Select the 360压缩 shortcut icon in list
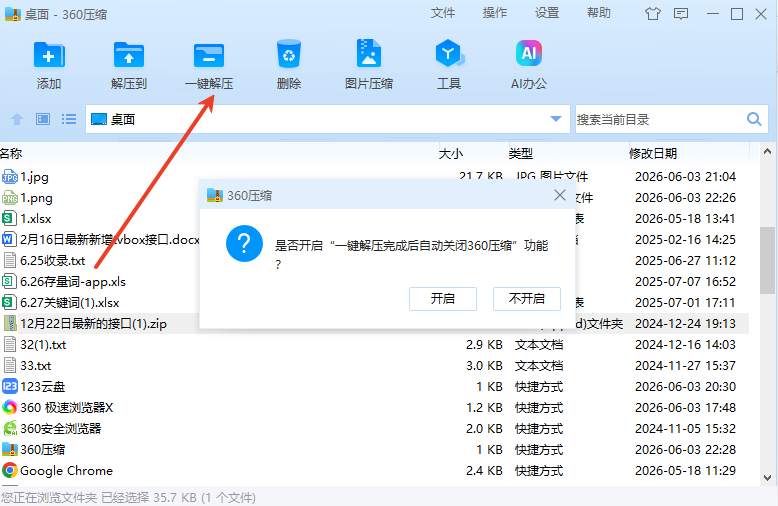Image resolution: width=778 pixels, height=506 pixels. tap(10, 449)
